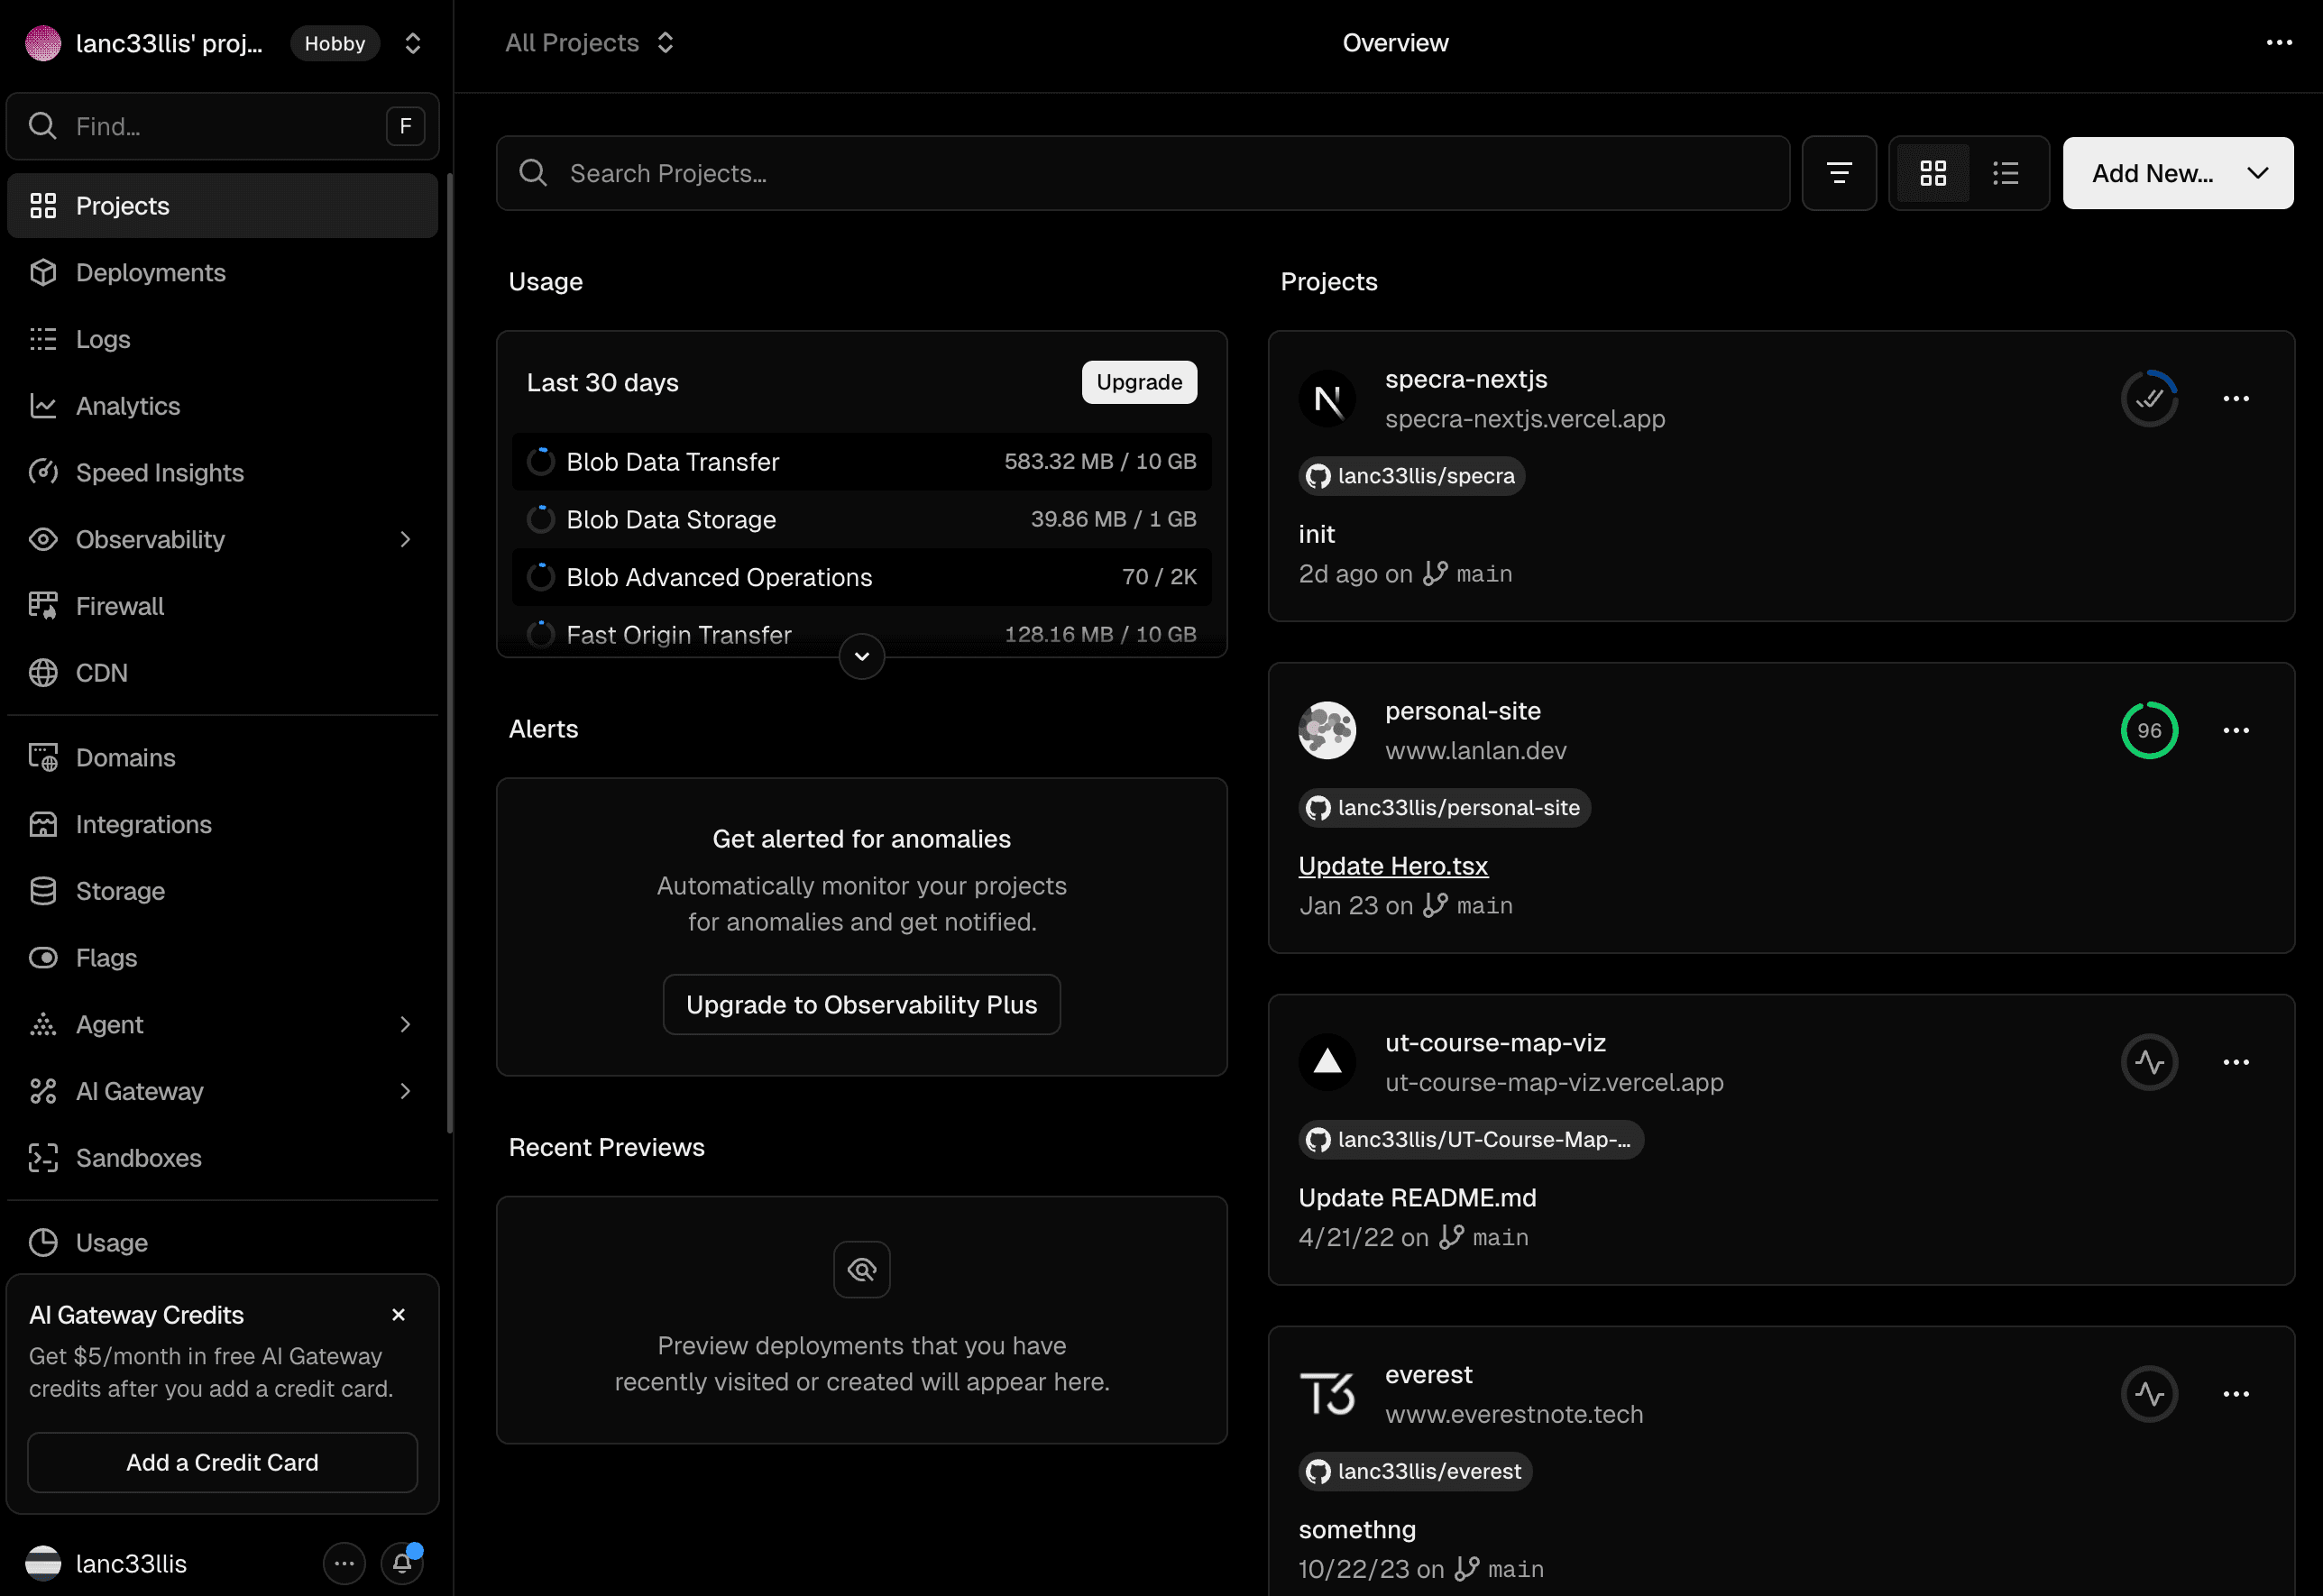Open the notification bell indicator
This screenshot has height=1596, width=2323.
[x=403, y=1562]
